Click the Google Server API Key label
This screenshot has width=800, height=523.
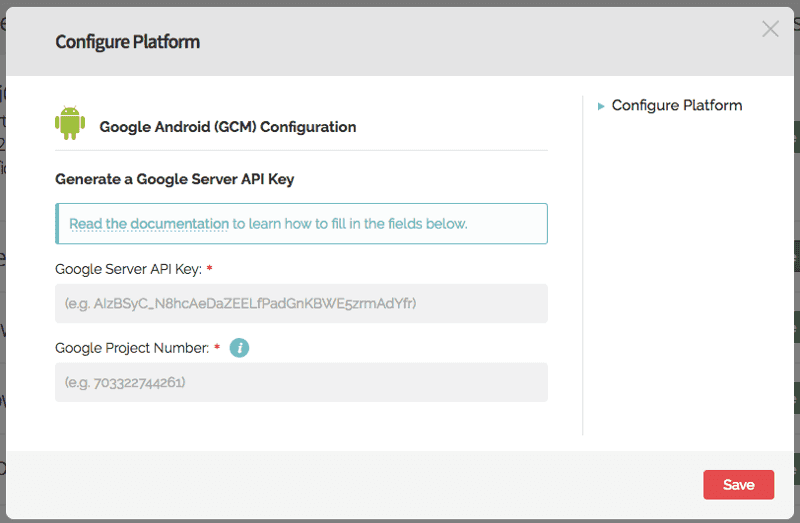click(x=129, y=269)
